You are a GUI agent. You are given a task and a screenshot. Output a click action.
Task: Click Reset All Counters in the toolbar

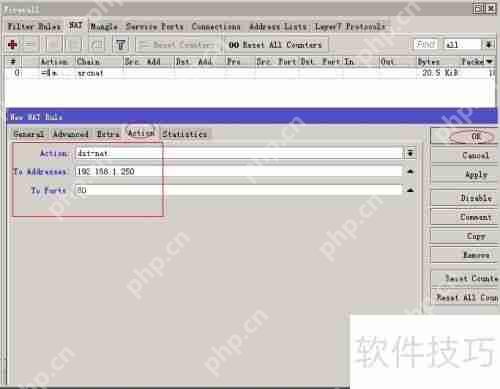(x=275, y=45)
